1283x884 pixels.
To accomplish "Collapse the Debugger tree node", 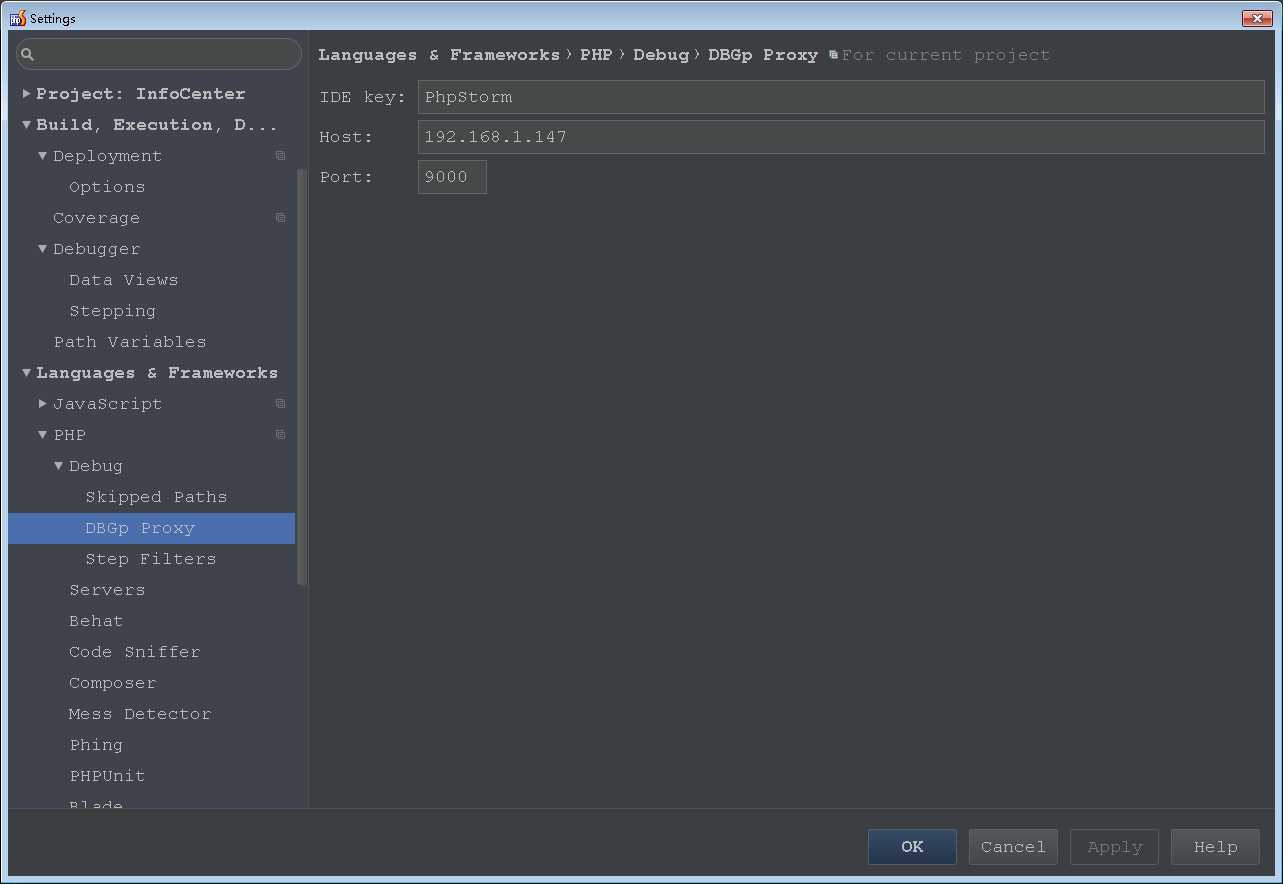I will pyautogui.click(x=42, y=249).
